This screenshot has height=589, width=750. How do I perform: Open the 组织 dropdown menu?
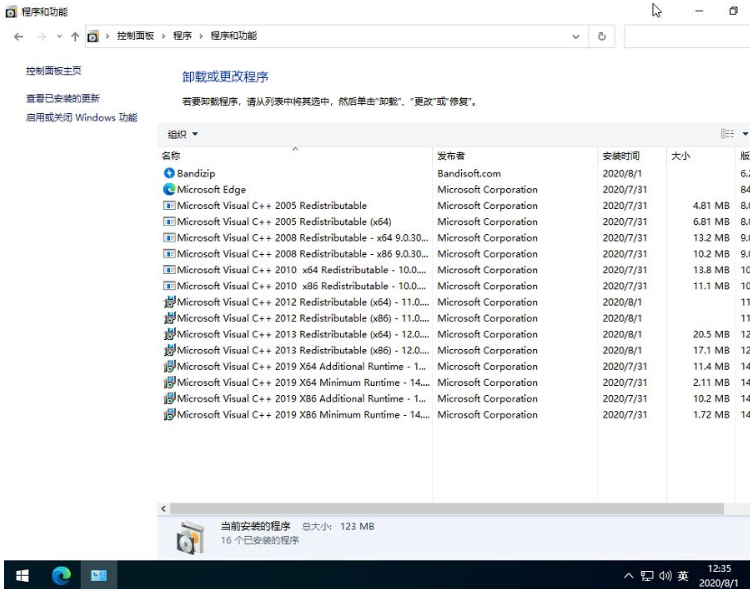click(x=182, y=134)
